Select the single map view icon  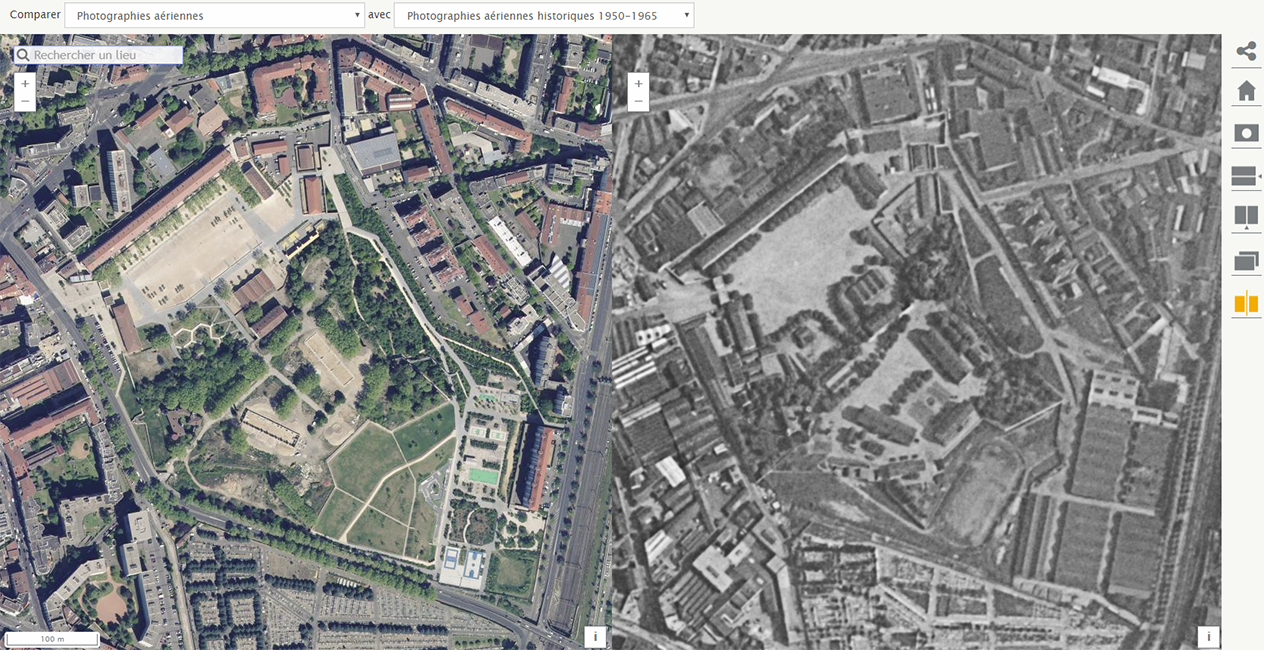click(x=1245, y=133)
